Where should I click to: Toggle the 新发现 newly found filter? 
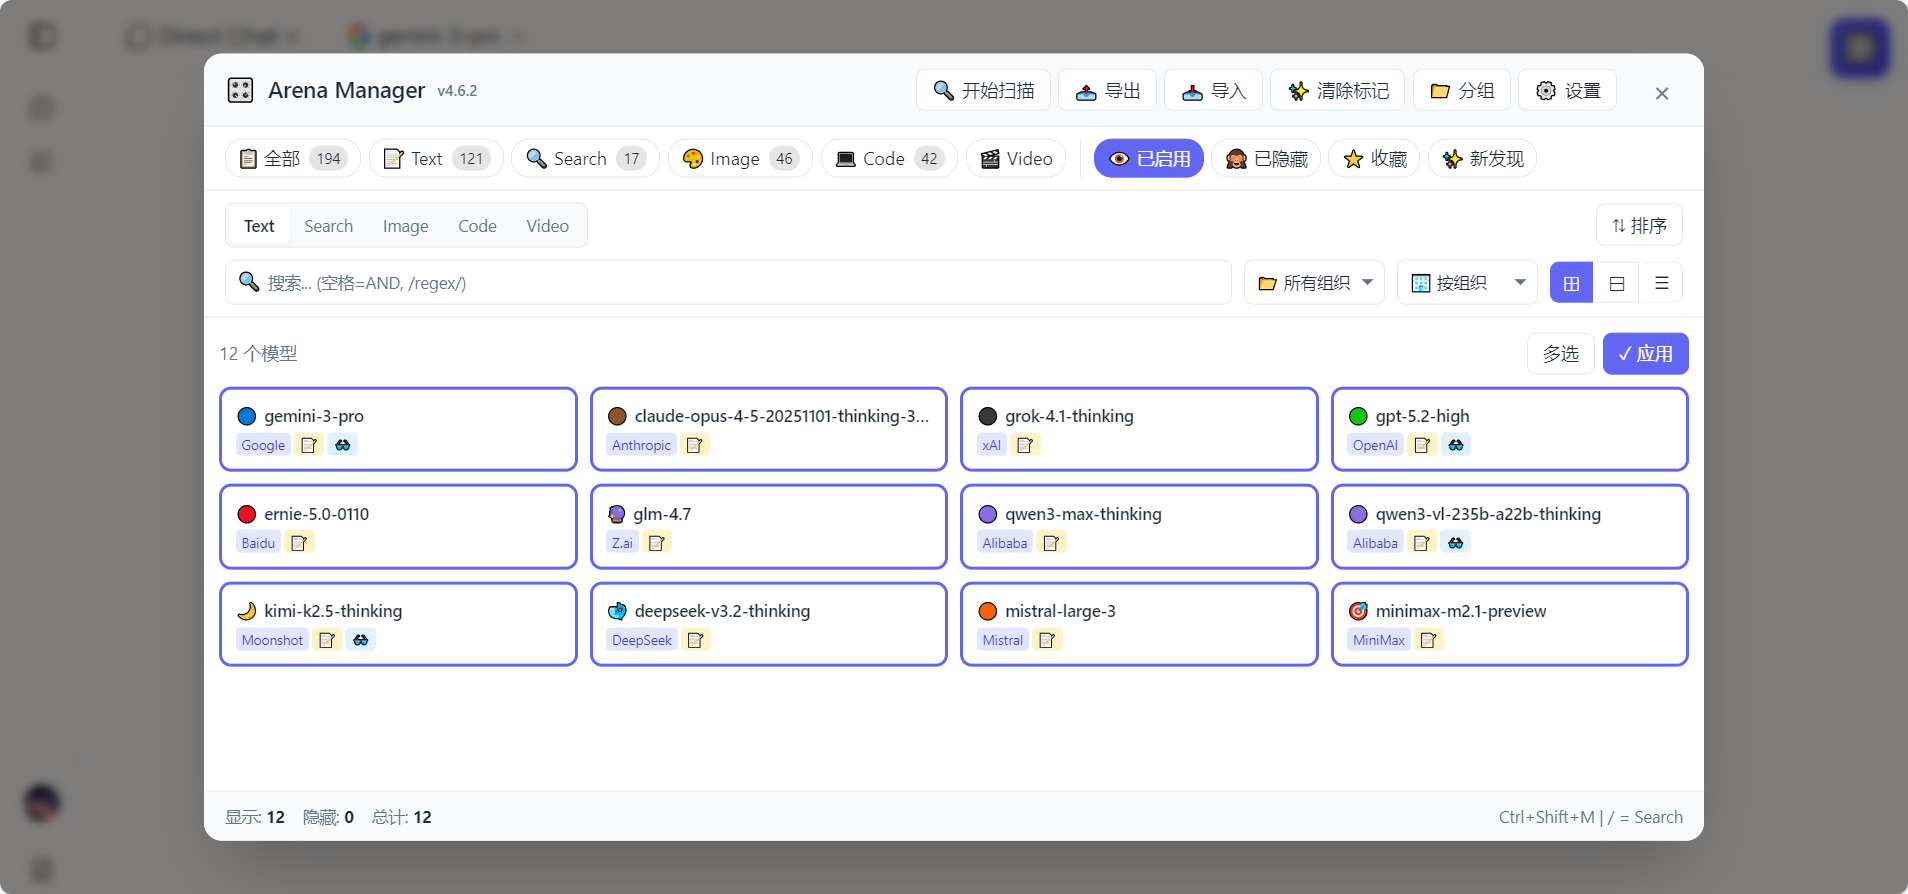(x=1483, y=158)
